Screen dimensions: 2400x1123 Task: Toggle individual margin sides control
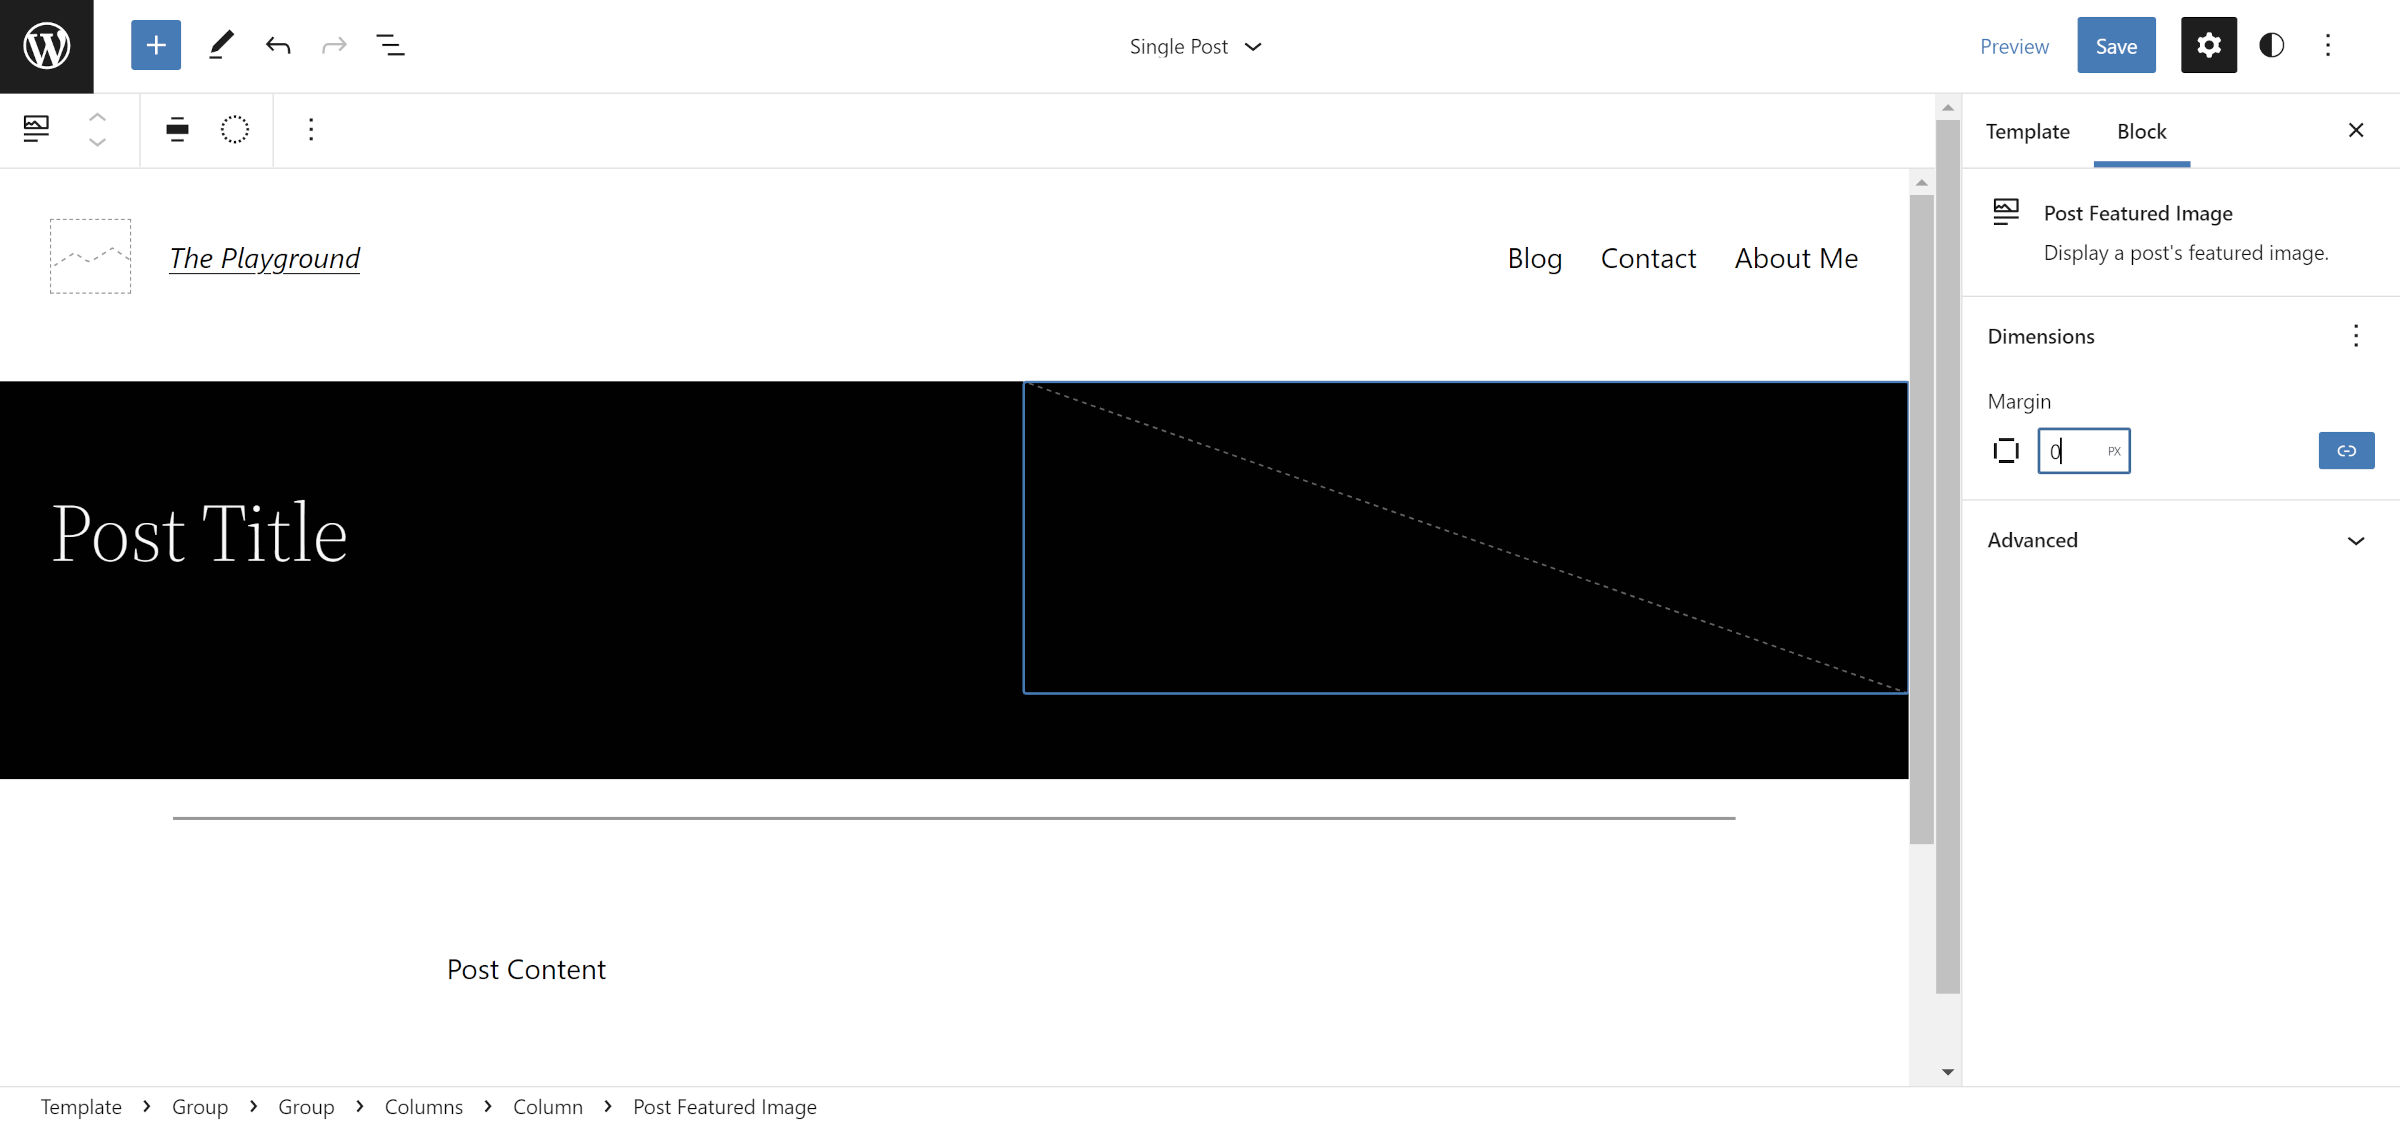click(2006, 450)
